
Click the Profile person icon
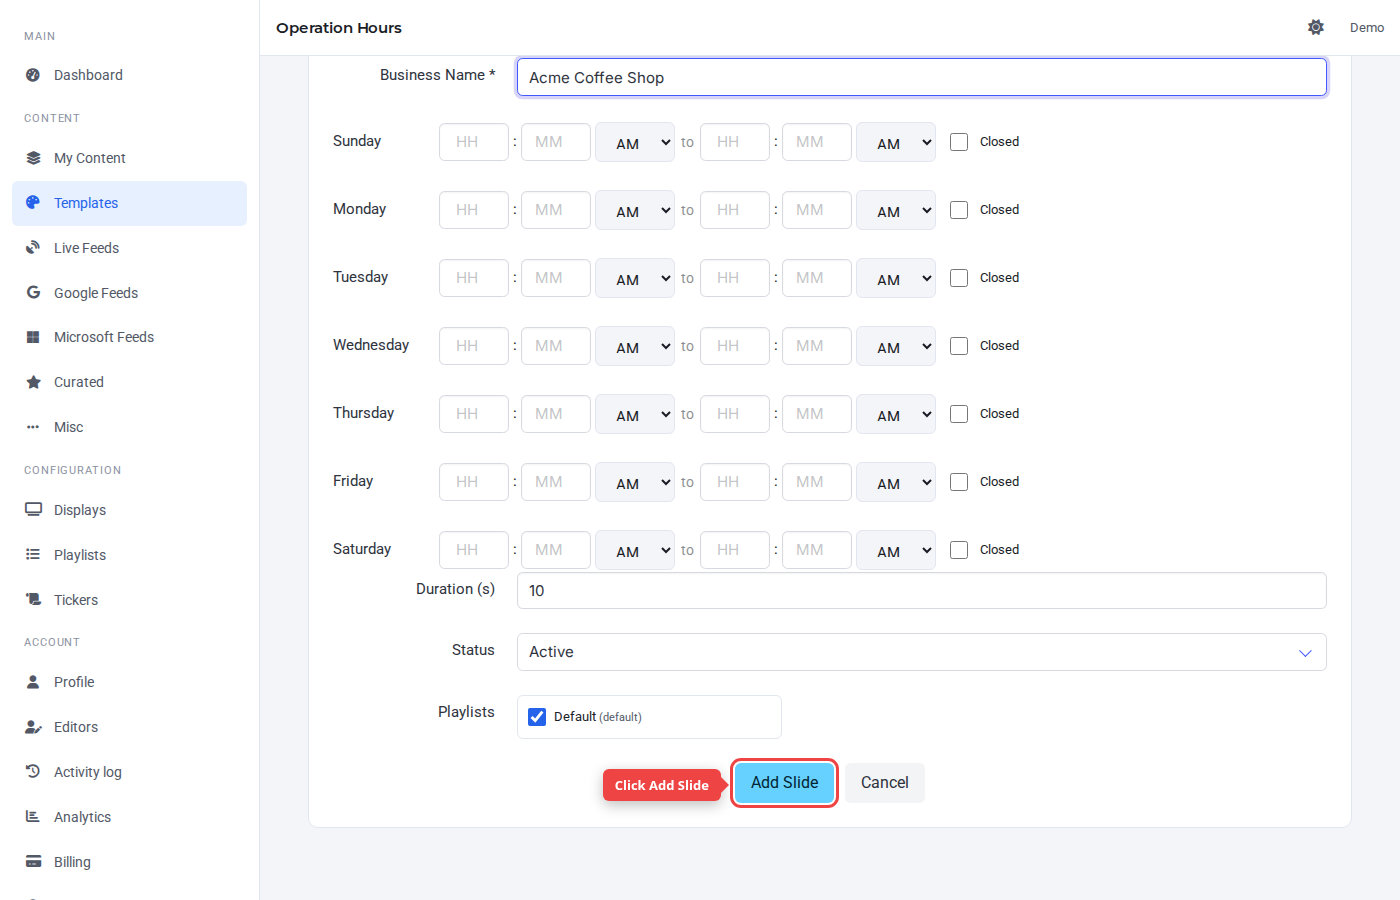(33, 682)
